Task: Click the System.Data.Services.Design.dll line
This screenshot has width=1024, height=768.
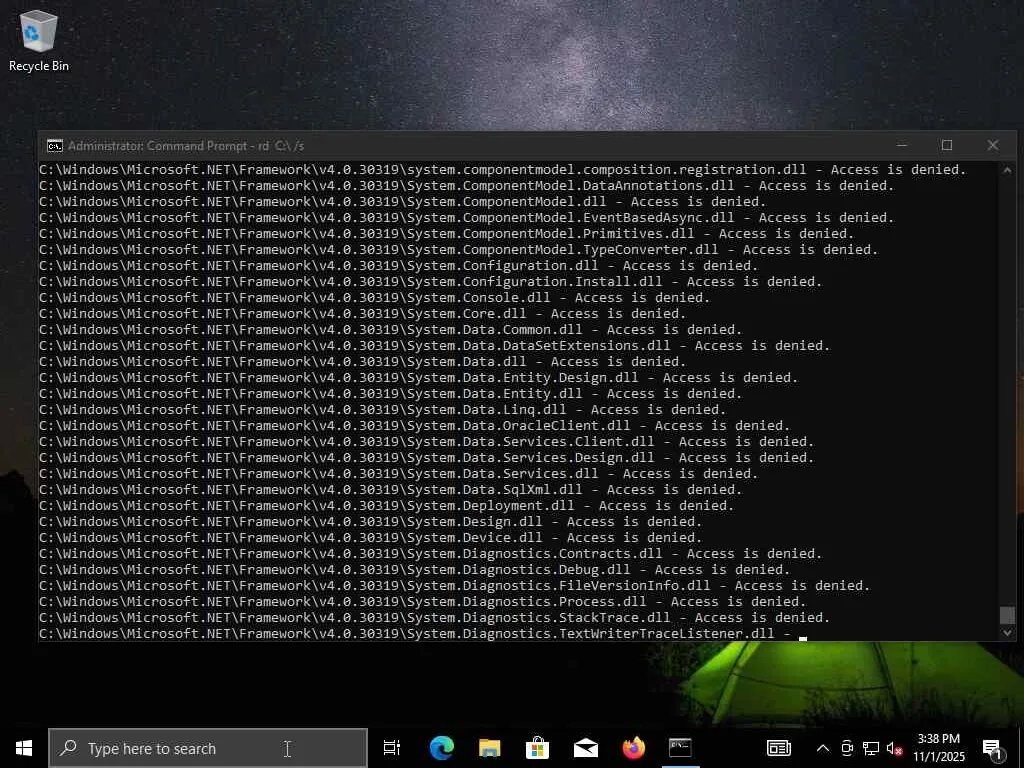Action: [x=426, y=458]
